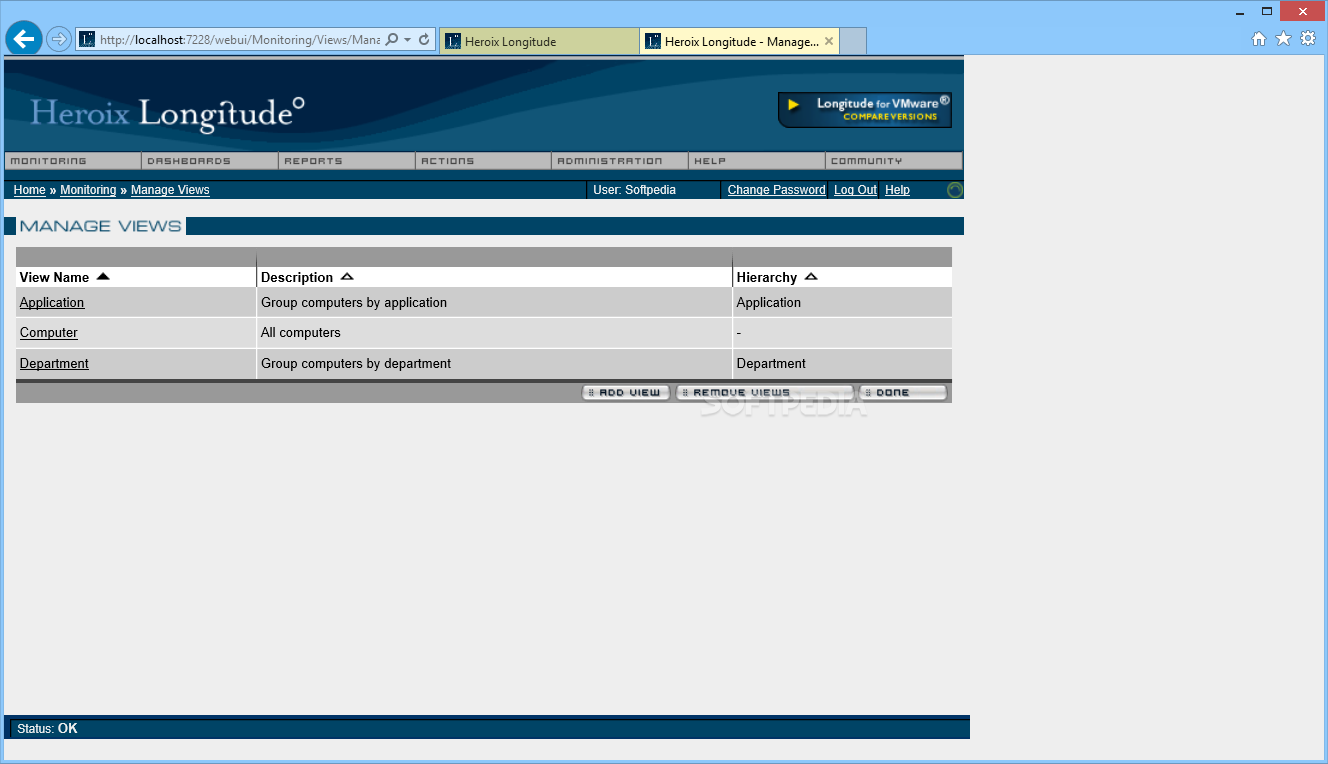Click the Heroix Longitude logo
The width and height of the screenshot is (1328, 764).
point(167,113)
